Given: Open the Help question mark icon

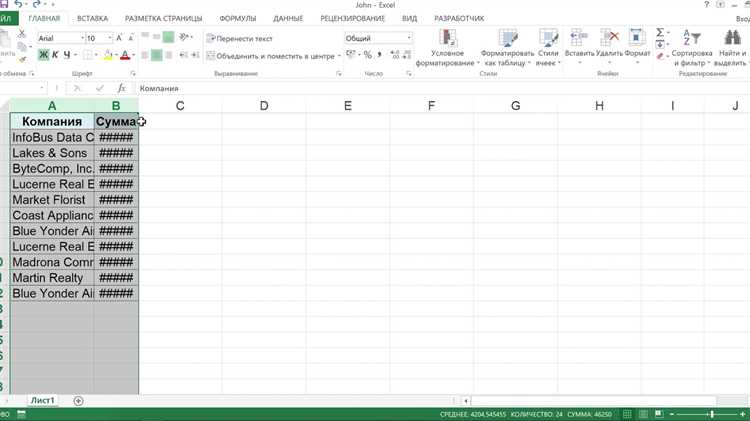Looking at the screenshot, I should [x=706, y=5].
